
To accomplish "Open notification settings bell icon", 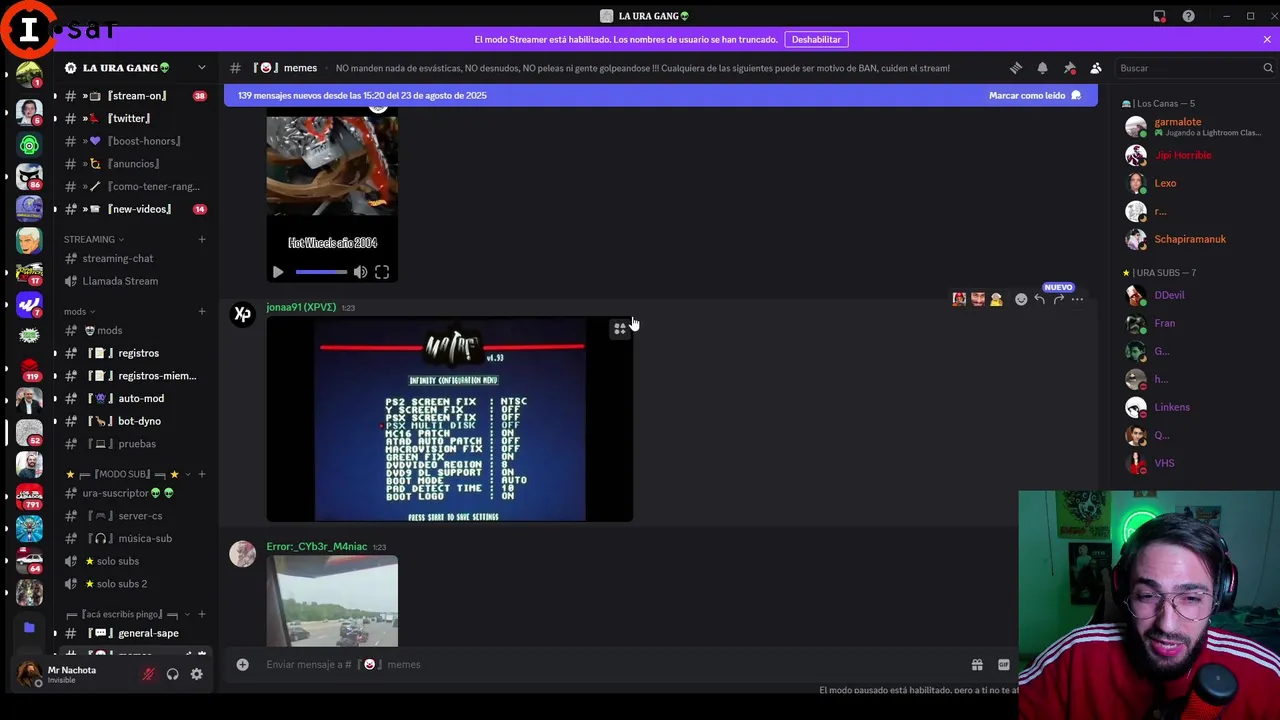I will pyautogui.click(x=1042, y=68).
